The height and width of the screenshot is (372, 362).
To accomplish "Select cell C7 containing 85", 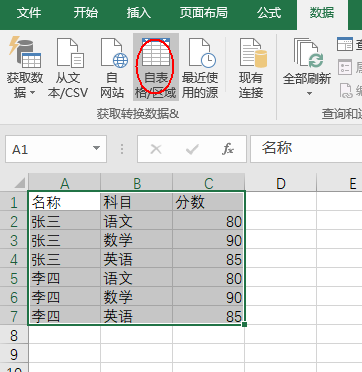I will (x=209, y=315).
